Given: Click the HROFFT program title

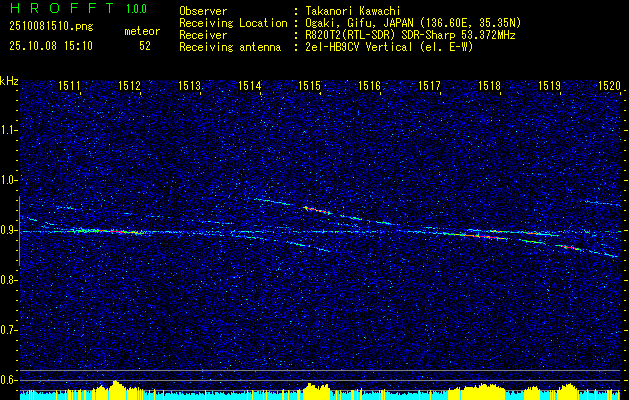Looking at the screenshot, I should (62, 8).
